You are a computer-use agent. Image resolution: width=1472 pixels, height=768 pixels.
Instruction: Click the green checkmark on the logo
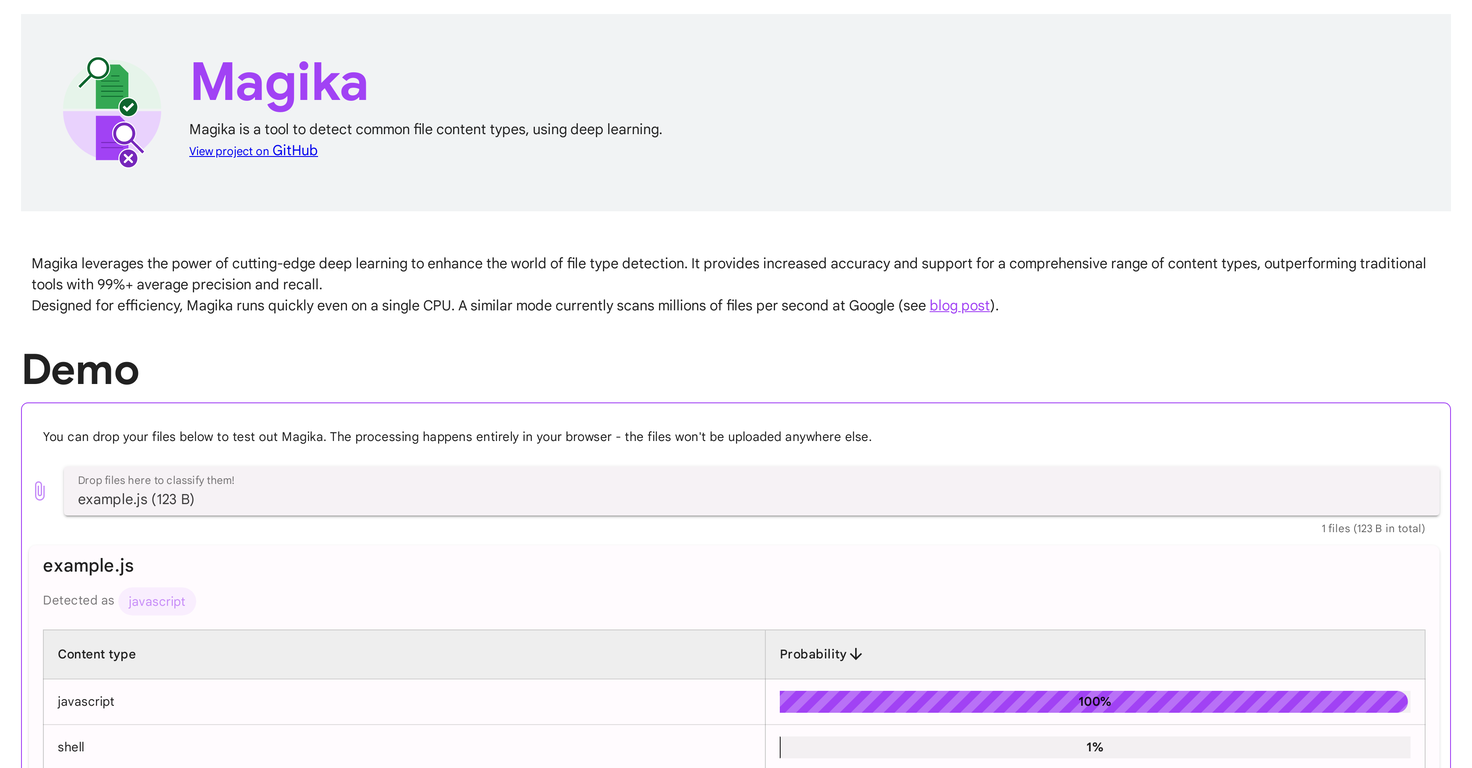pyautogui.click(x=128, y=106)
